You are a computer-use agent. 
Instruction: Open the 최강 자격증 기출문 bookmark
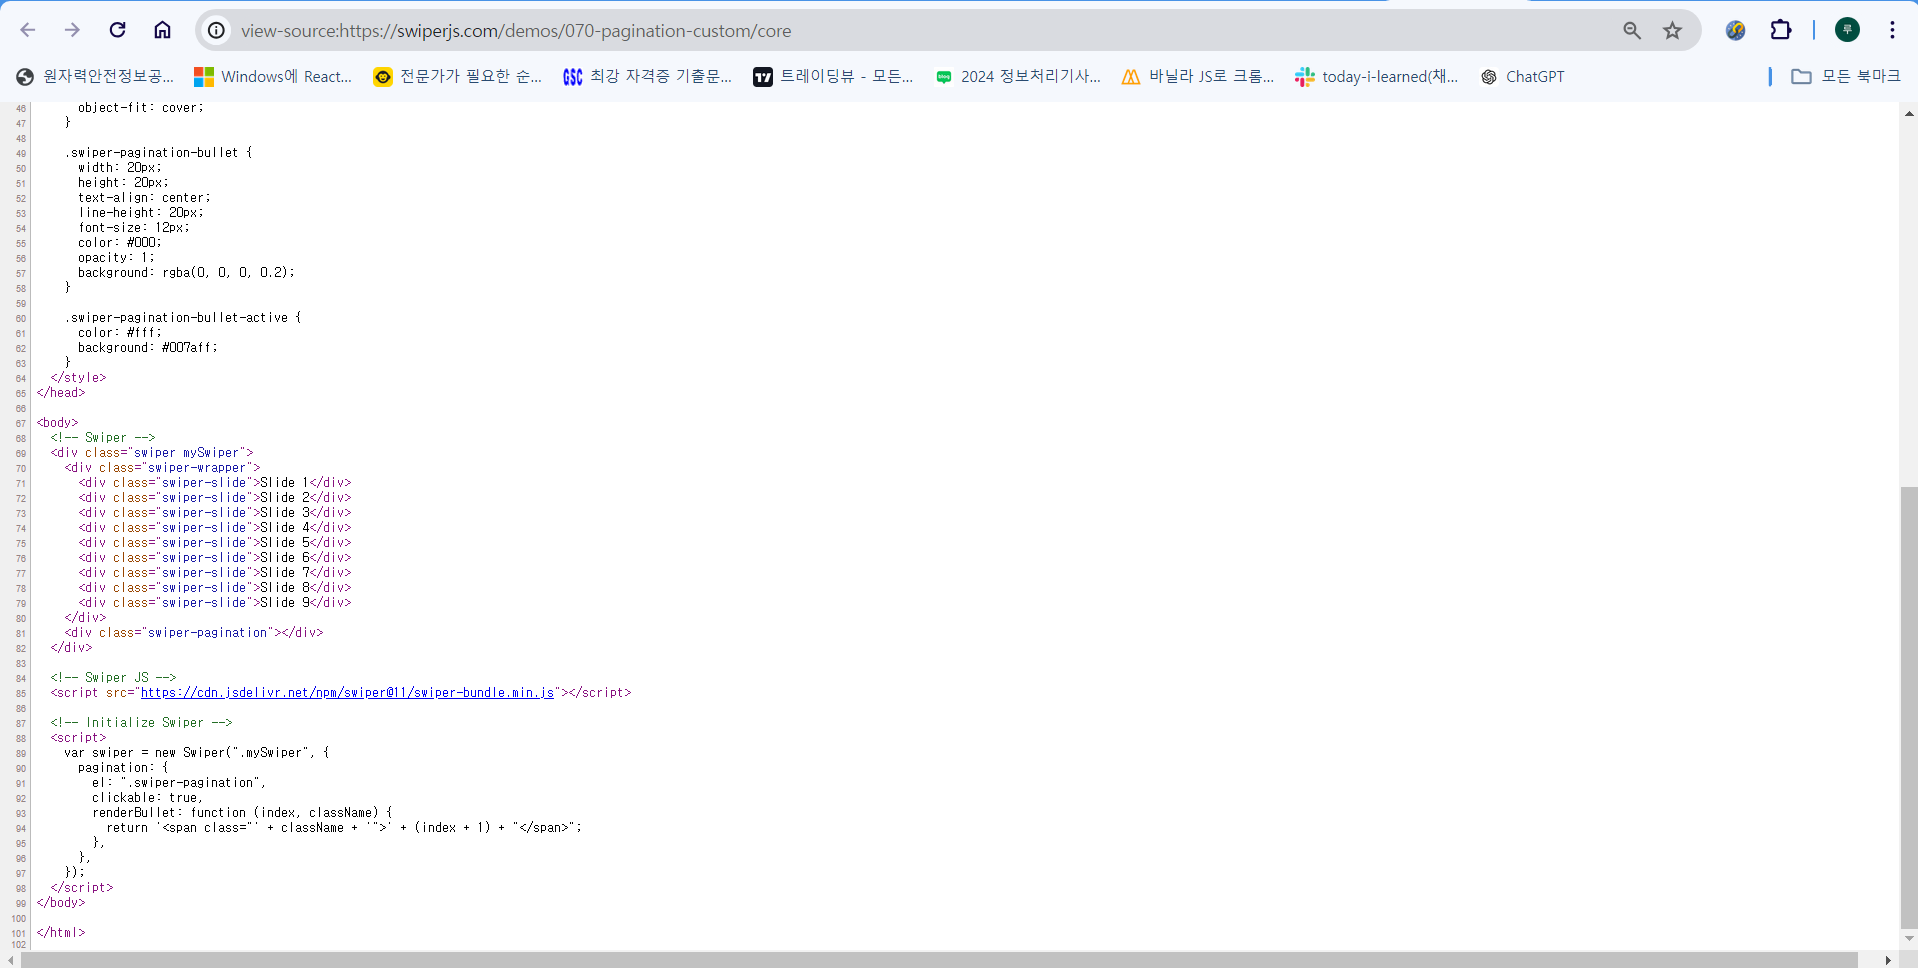pyautogui.click(x=647, y=76)
